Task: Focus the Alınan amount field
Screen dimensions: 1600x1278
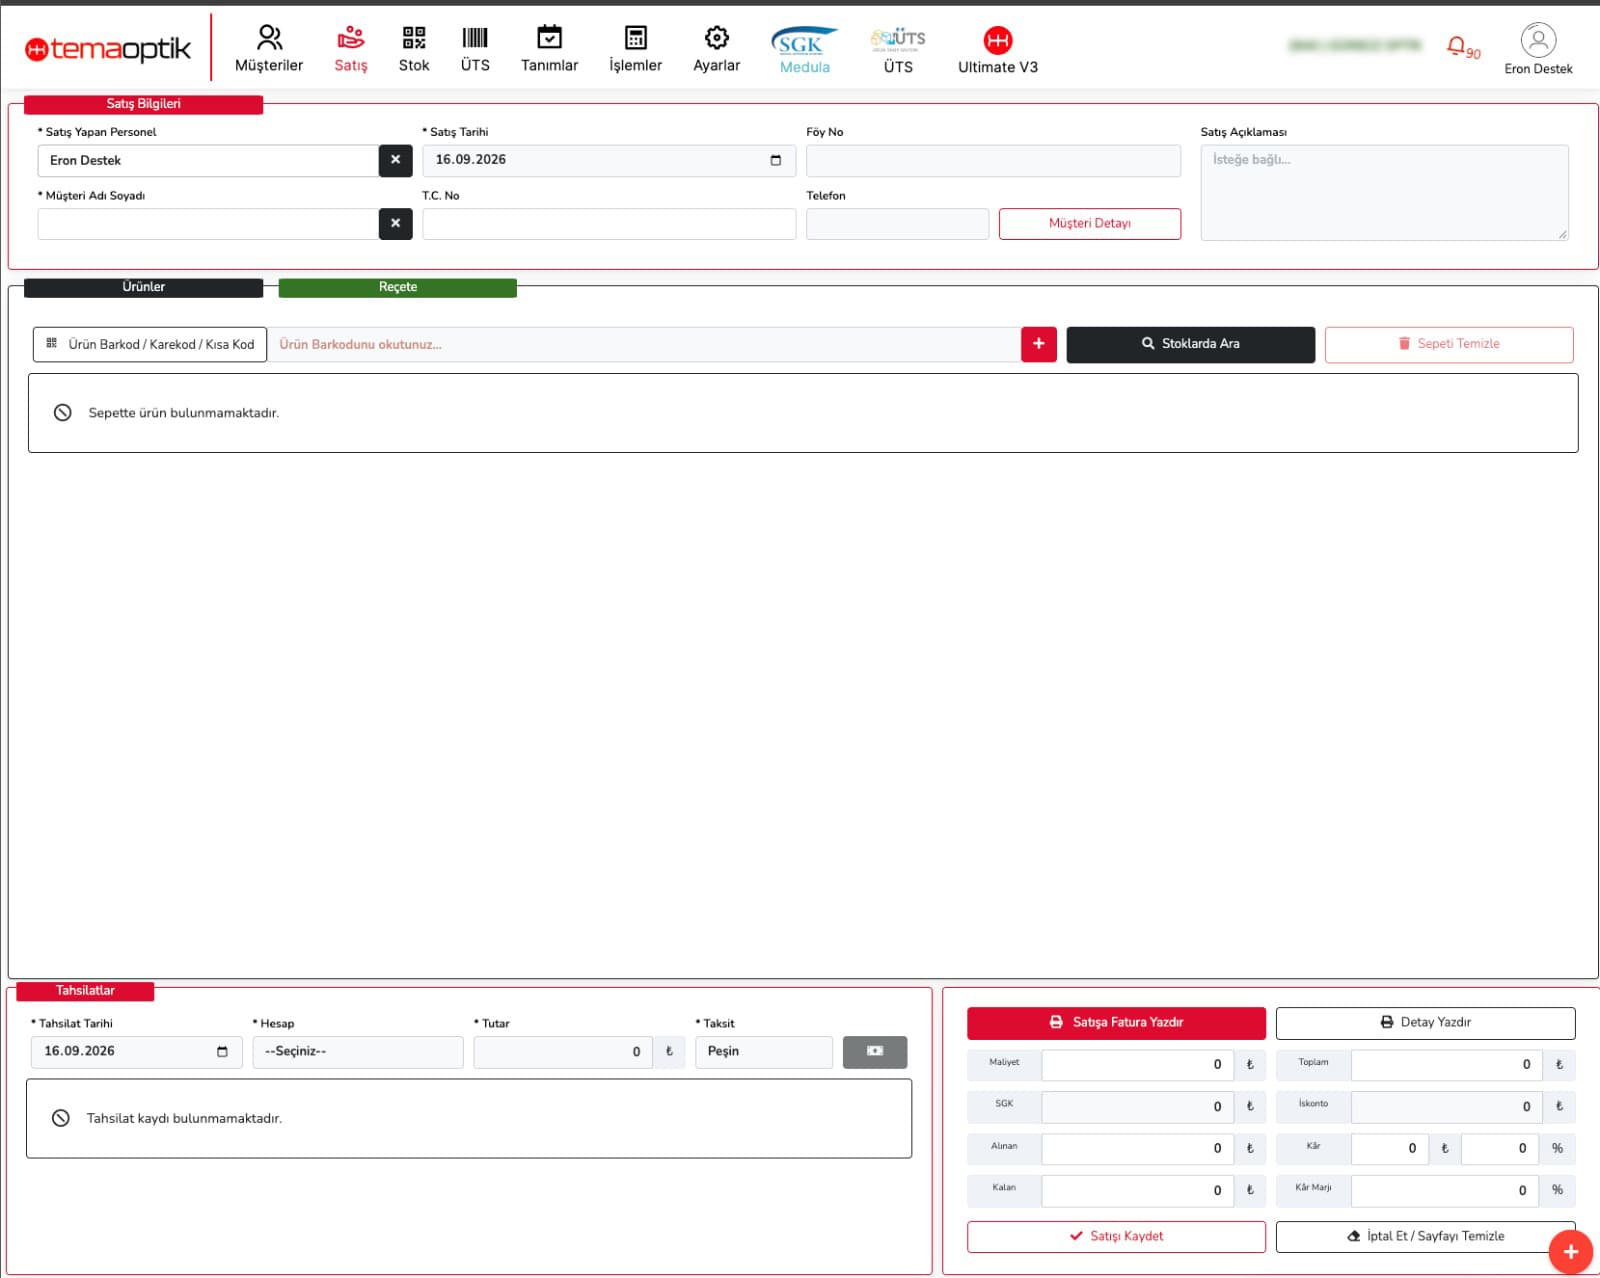Action: point(1137,1149)
